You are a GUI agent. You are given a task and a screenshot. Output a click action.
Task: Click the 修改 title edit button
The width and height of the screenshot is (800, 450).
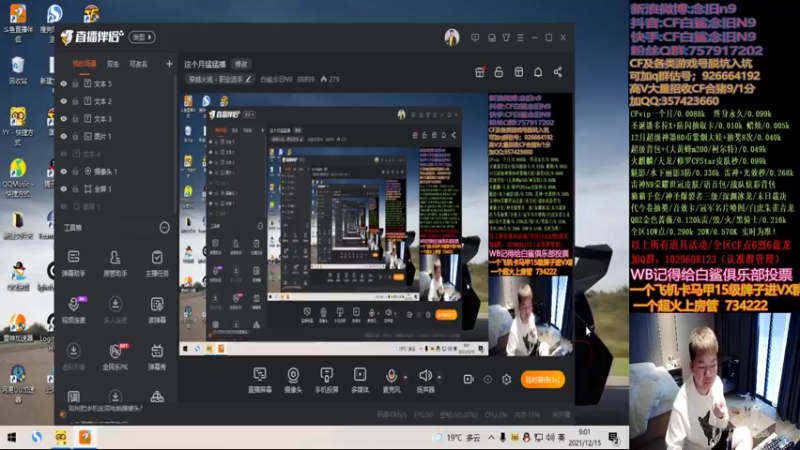[241, 64]
